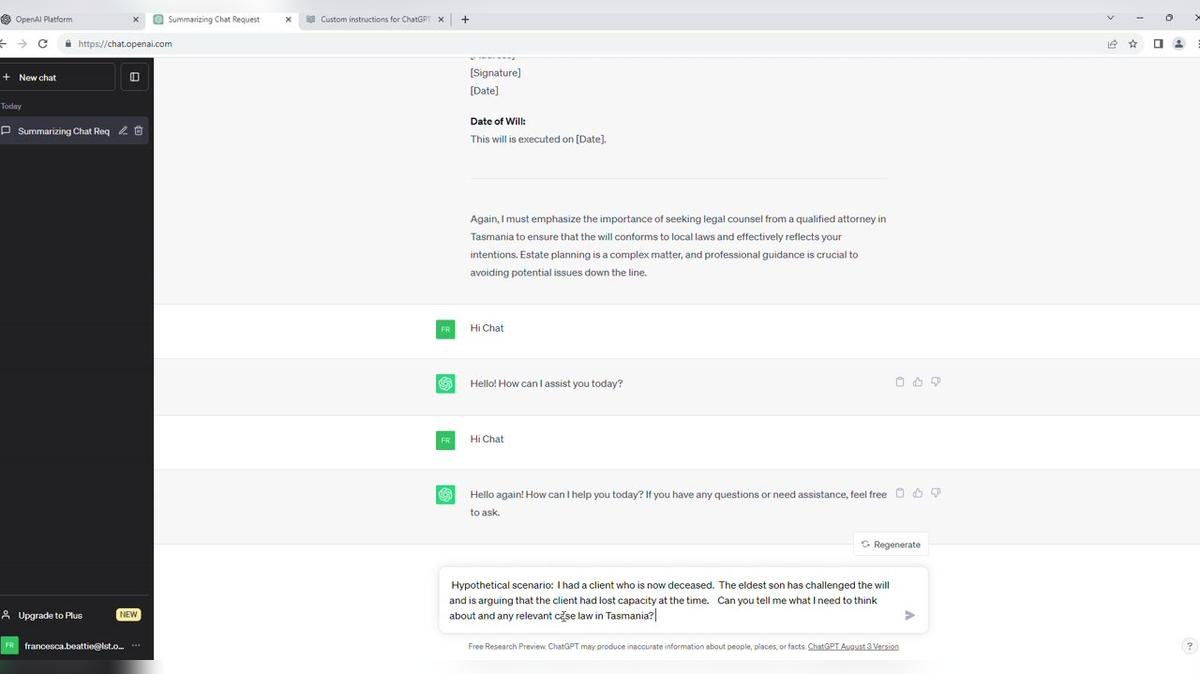Click the ChatGPT logo beside 'Hello again!'
The height and width of the screenshot is (674, 1200).
445,495
